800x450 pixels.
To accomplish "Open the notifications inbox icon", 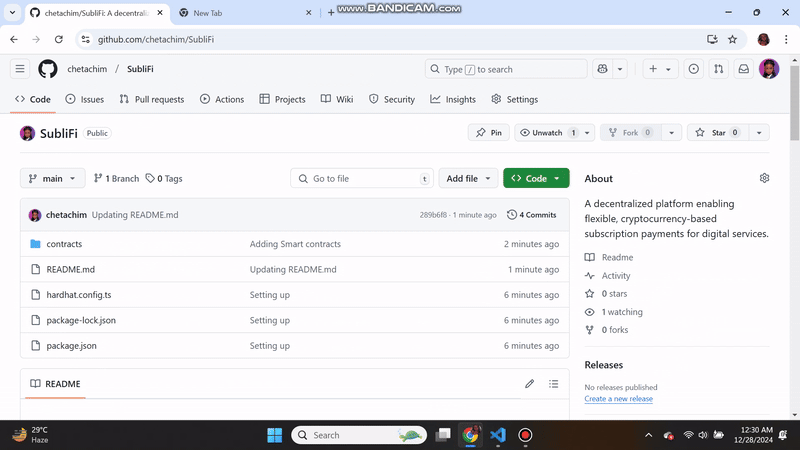I will click(743, 69).
